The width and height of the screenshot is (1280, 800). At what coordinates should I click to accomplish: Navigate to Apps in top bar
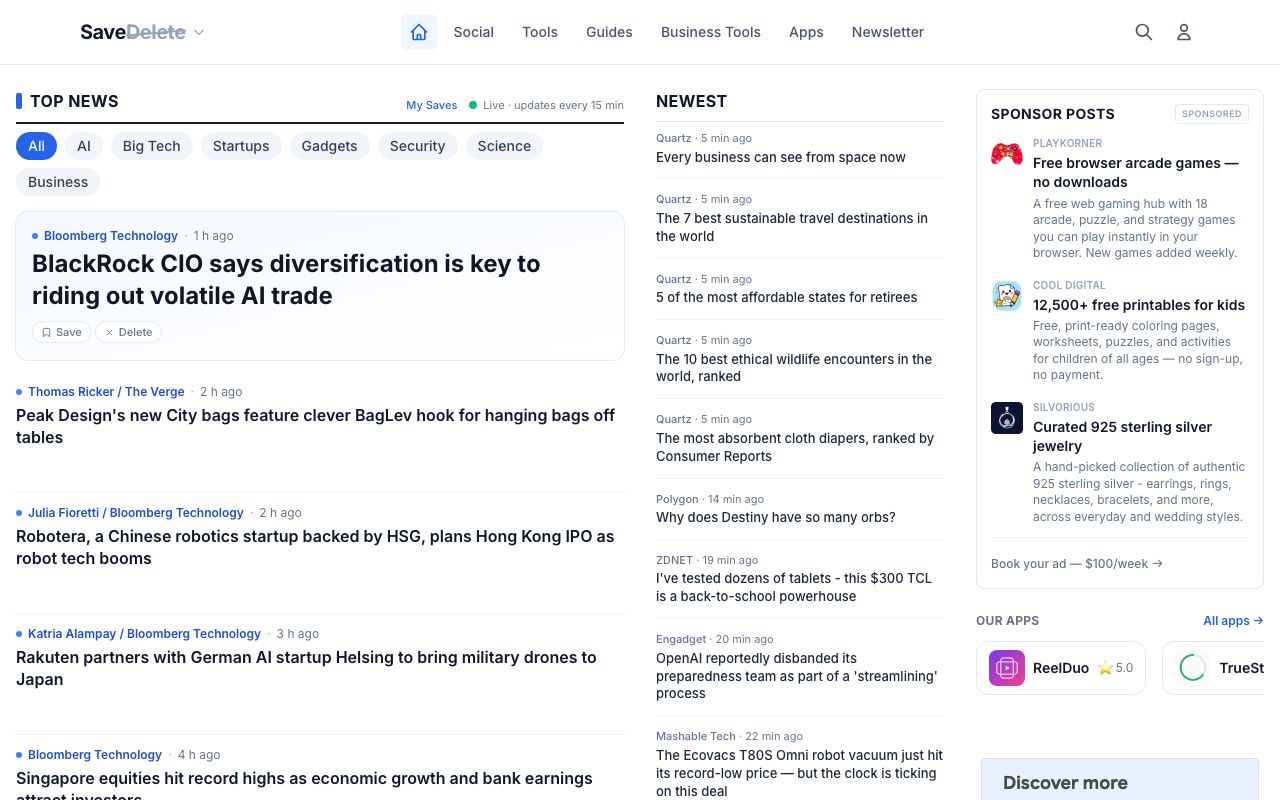[806, 32]
